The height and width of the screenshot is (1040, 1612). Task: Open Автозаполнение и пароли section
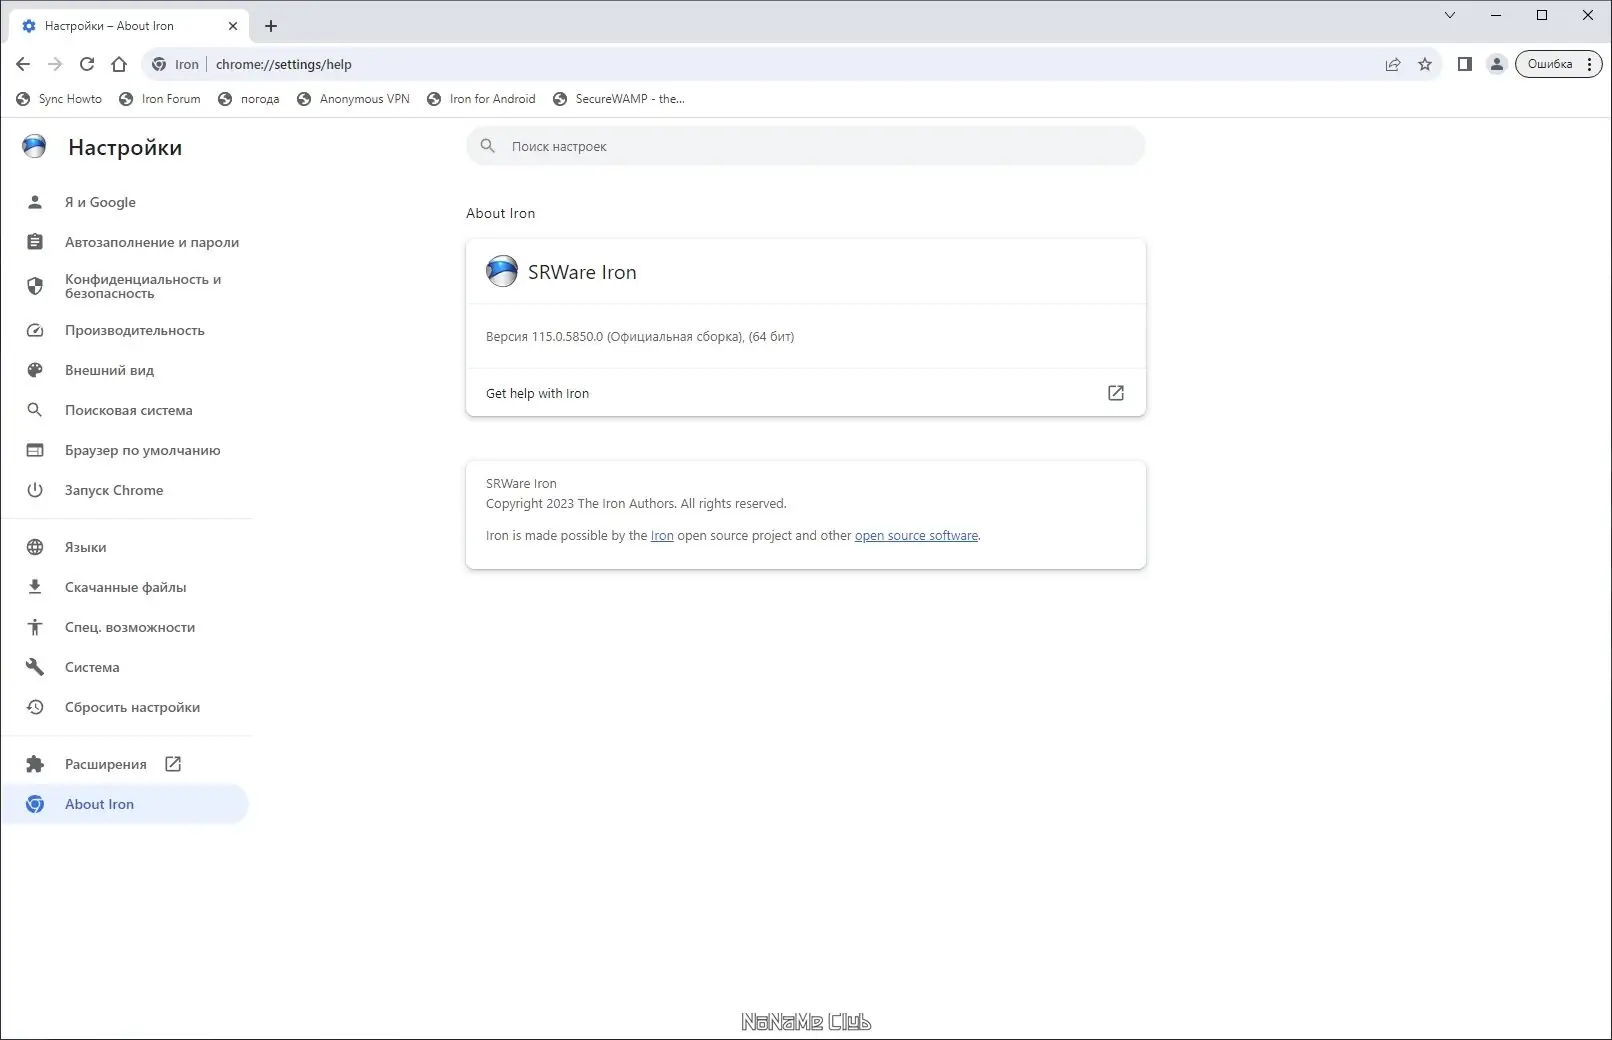[x=126, y=242]
